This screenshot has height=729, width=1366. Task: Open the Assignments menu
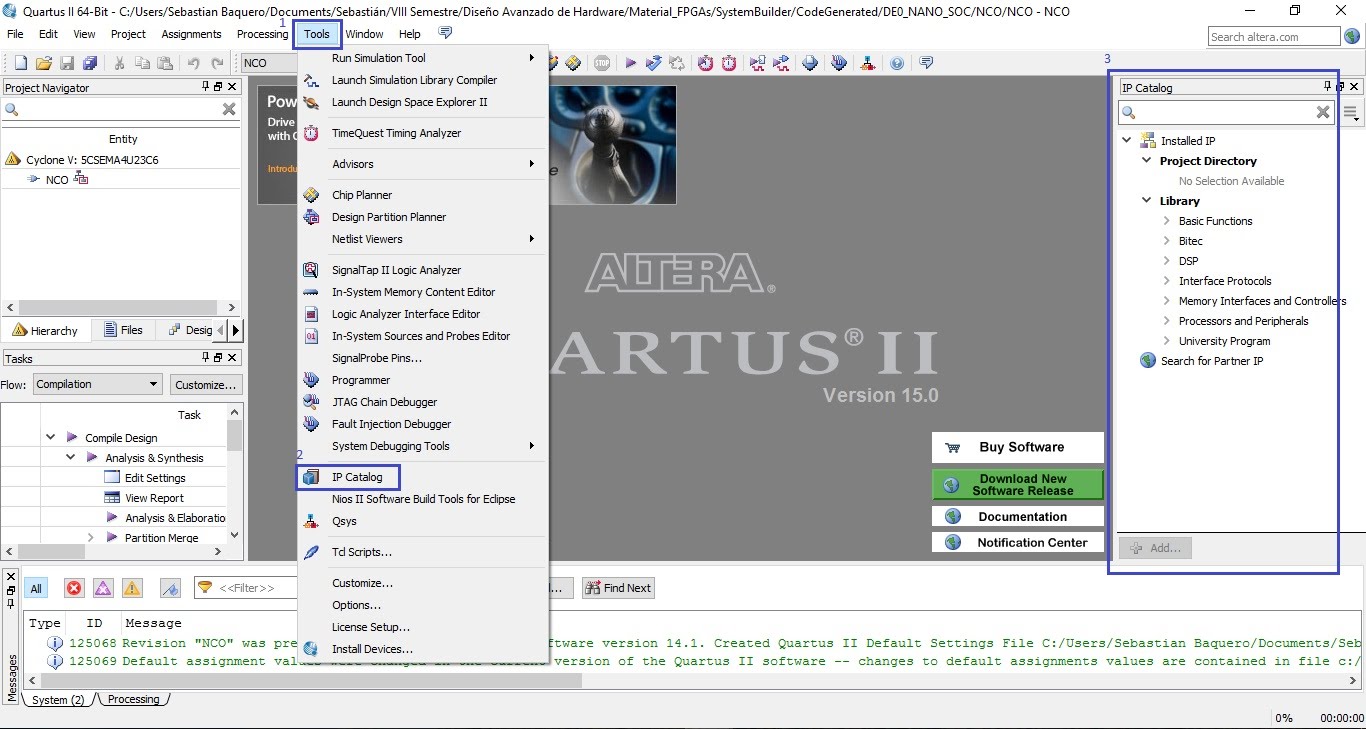click(191, 34)
